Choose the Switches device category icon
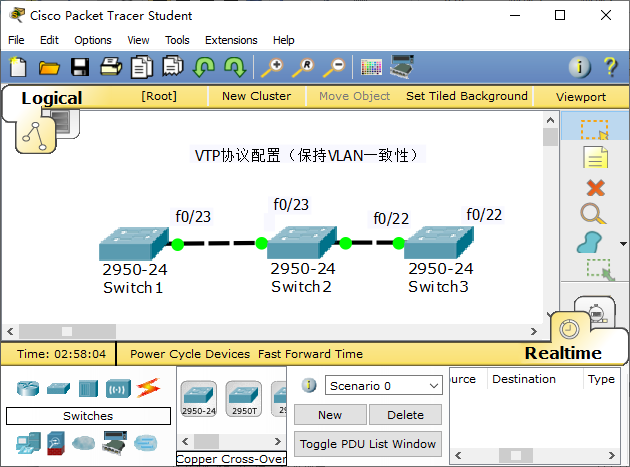Screen dimensions: 630x467 click(x=58, y=389)
